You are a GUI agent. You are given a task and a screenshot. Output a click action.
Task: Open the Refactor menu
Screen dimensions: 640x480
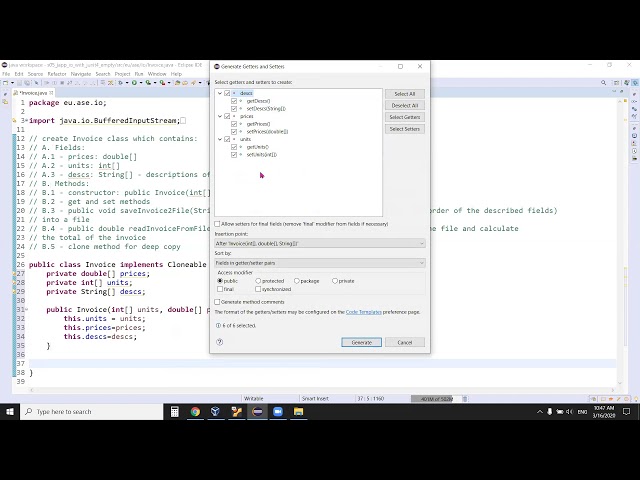57,74
